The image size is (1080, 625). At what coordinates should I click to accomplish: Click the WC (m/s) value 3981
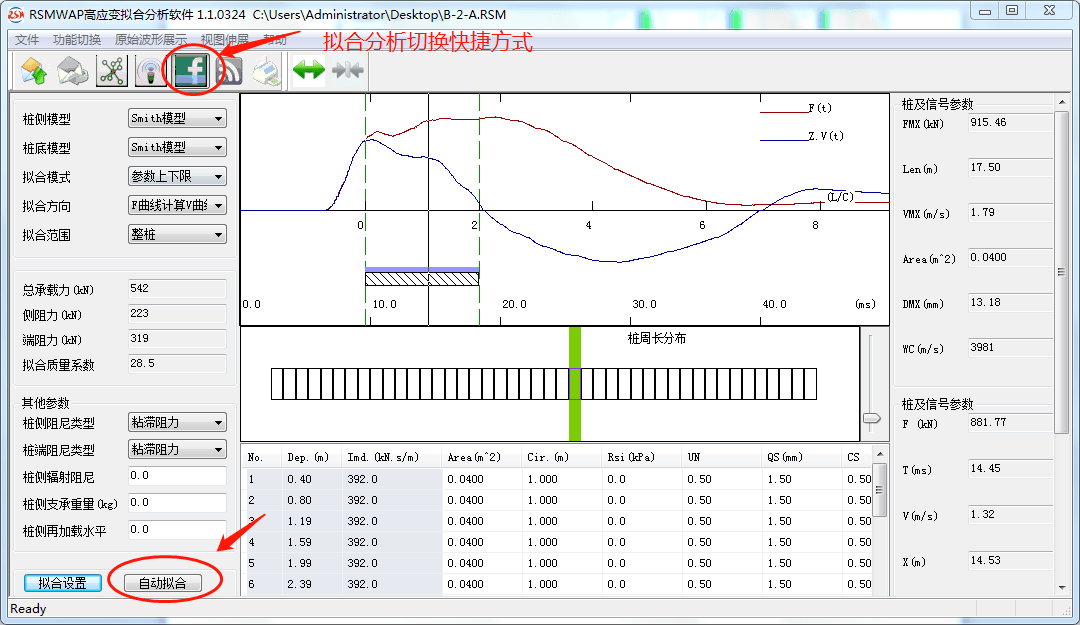pyautogui.click(x=1010, y=347)
